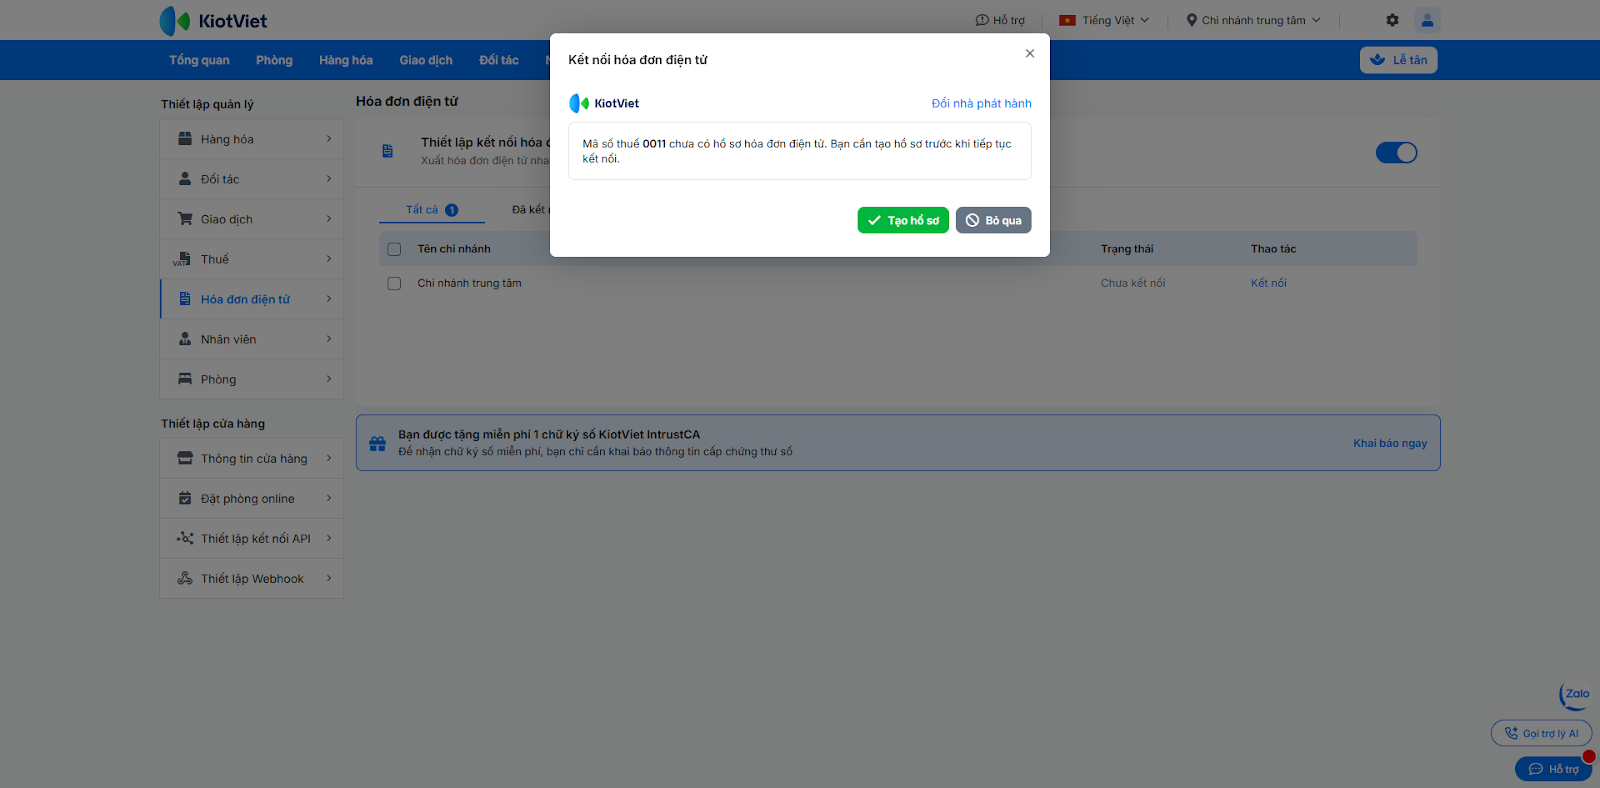The width and height of the screenshot is (1600, 788).
Task: Expand the Giao dịch settings chevron
Action: (x=329, y=219)
